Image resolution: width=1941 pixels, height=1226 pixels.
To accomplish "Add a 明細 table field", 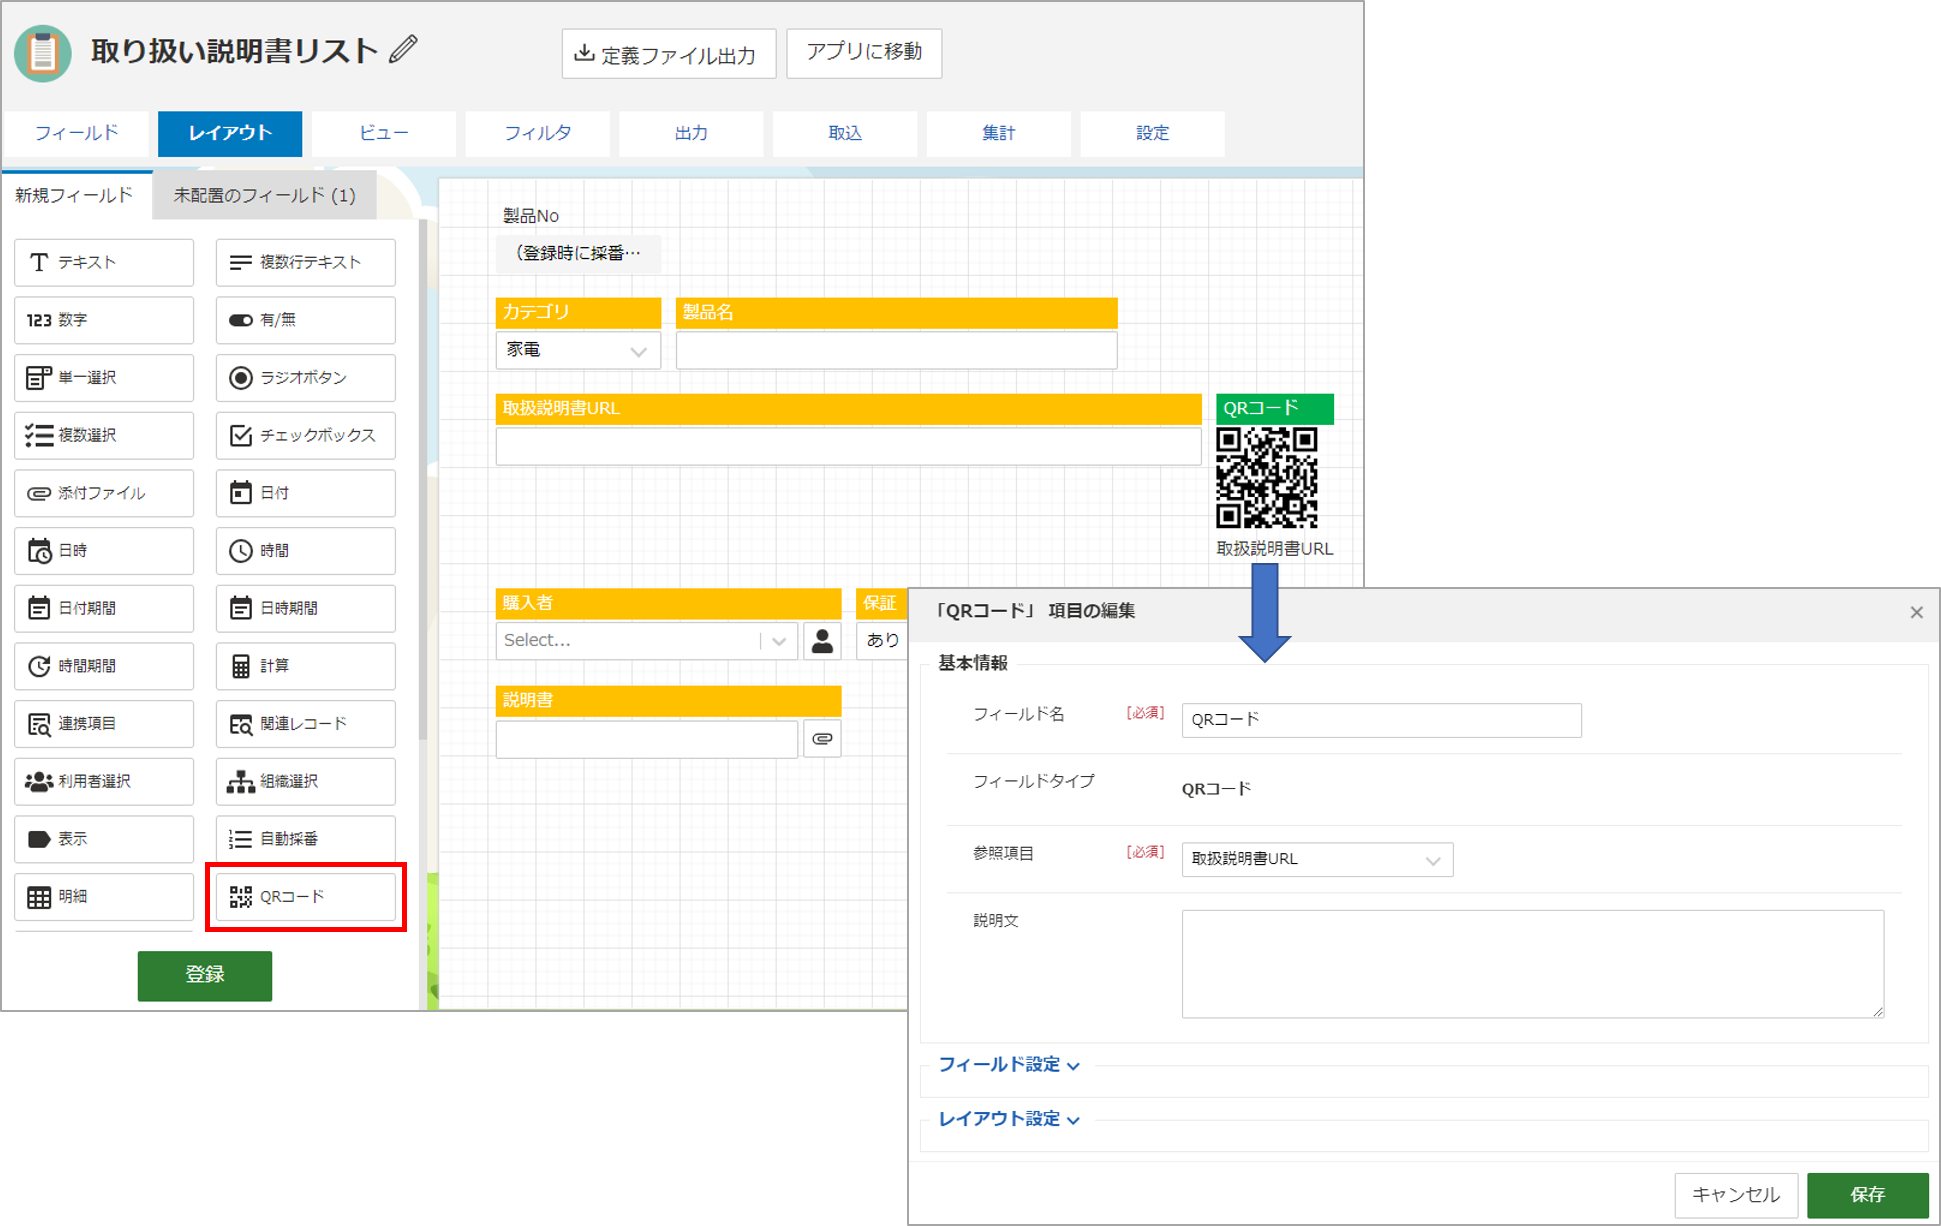I will pos(104,897).
